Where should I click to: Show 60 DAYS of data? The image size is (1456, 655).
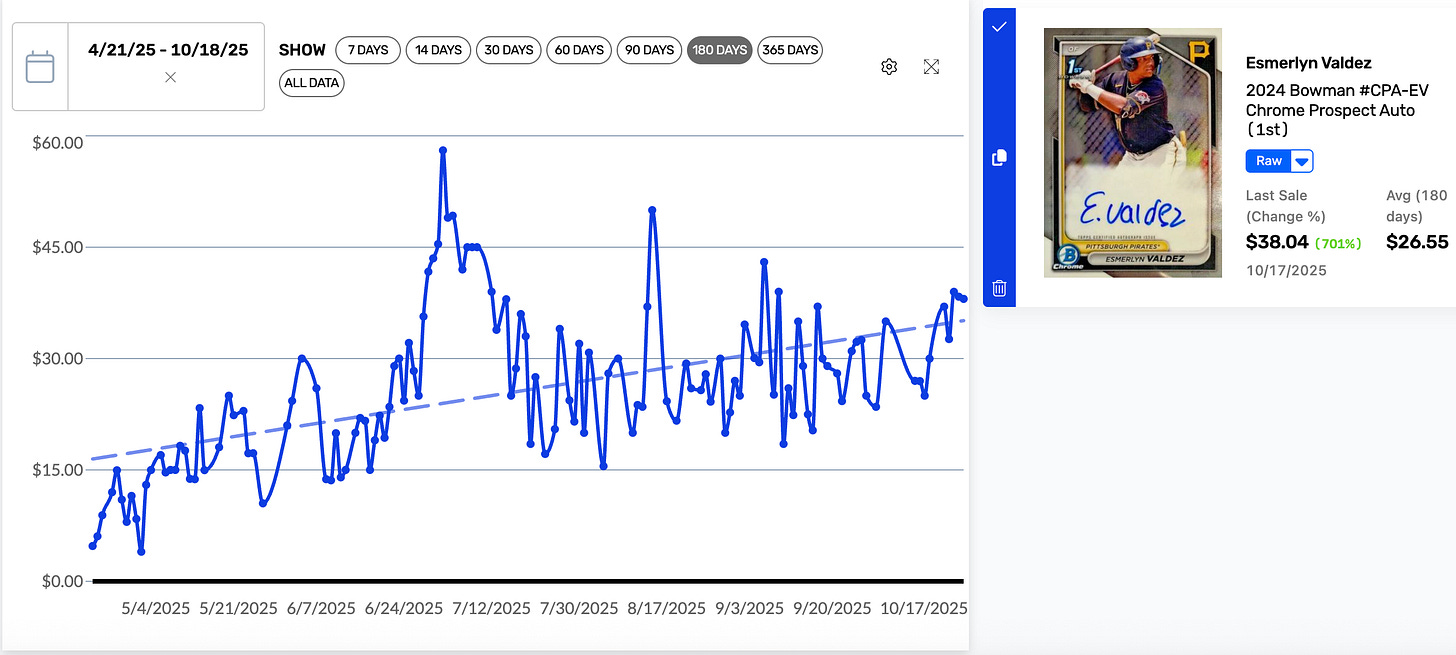click(579, 50)
